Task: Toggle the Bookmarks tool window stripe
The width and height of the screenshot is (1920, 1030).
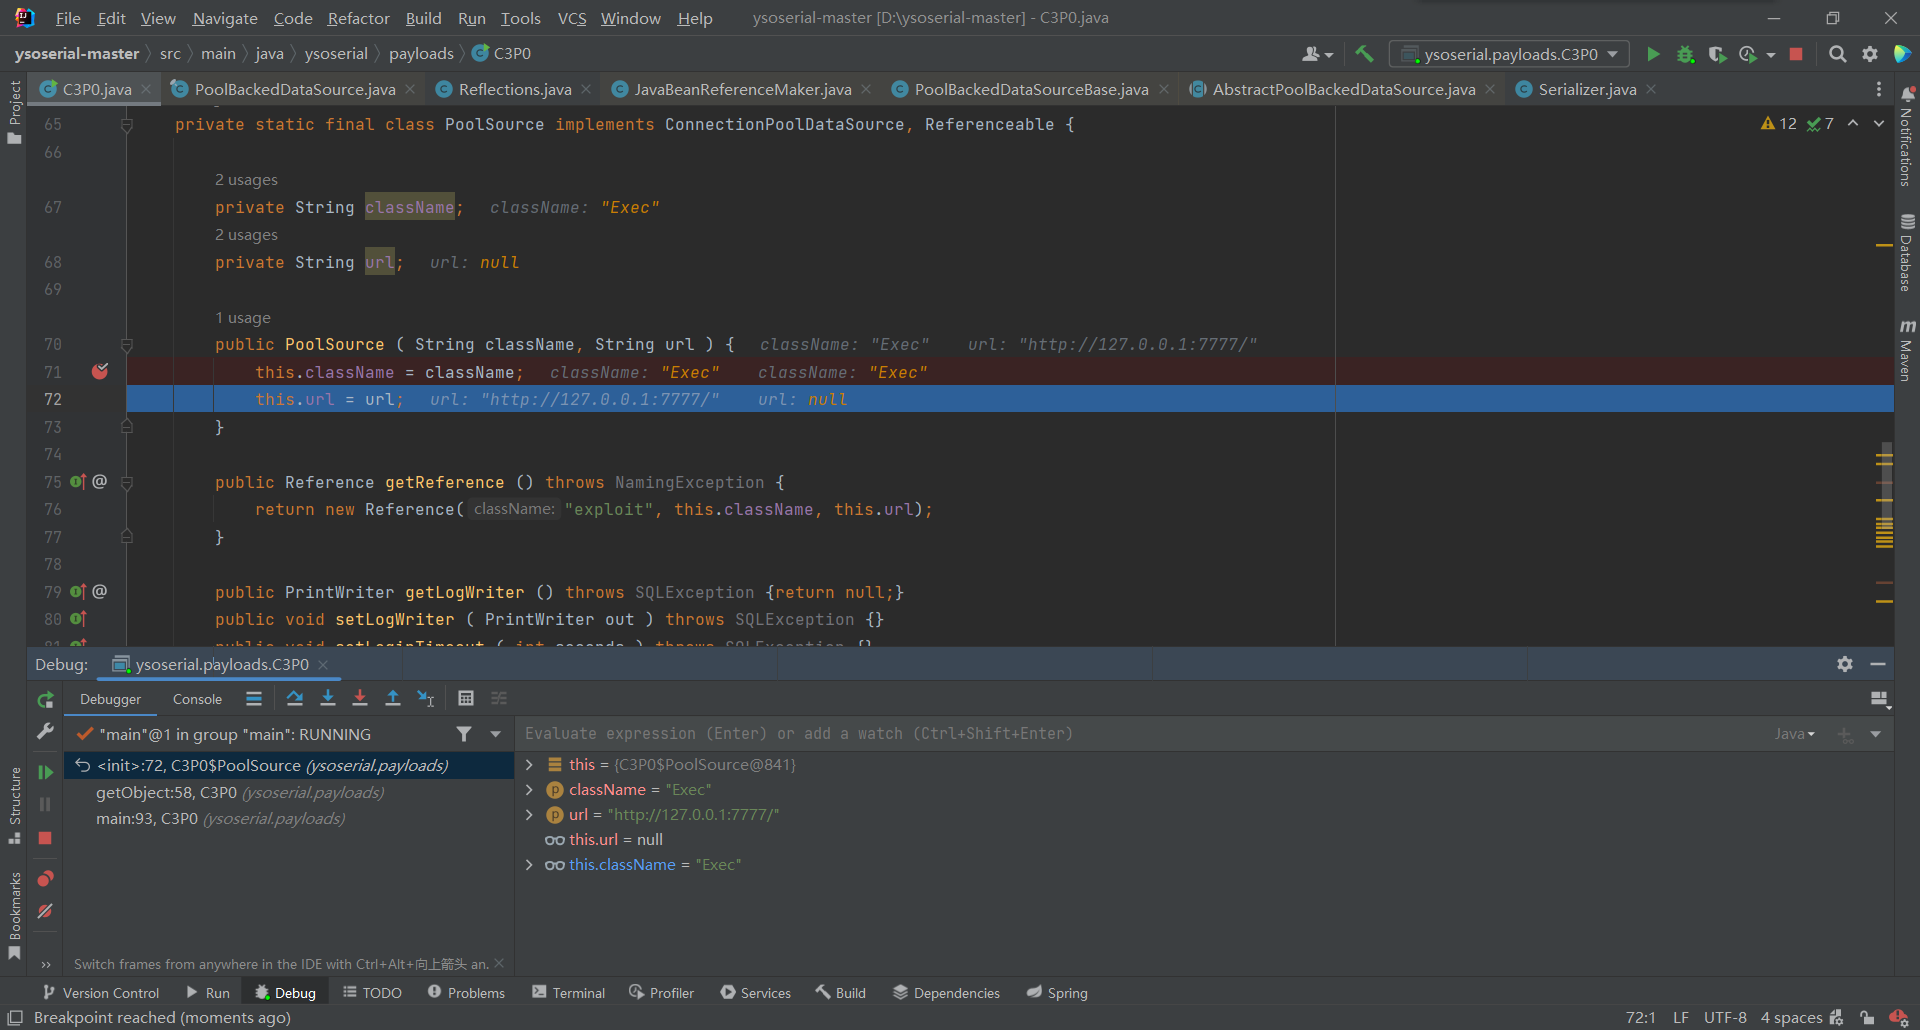Action: point(14,915)
